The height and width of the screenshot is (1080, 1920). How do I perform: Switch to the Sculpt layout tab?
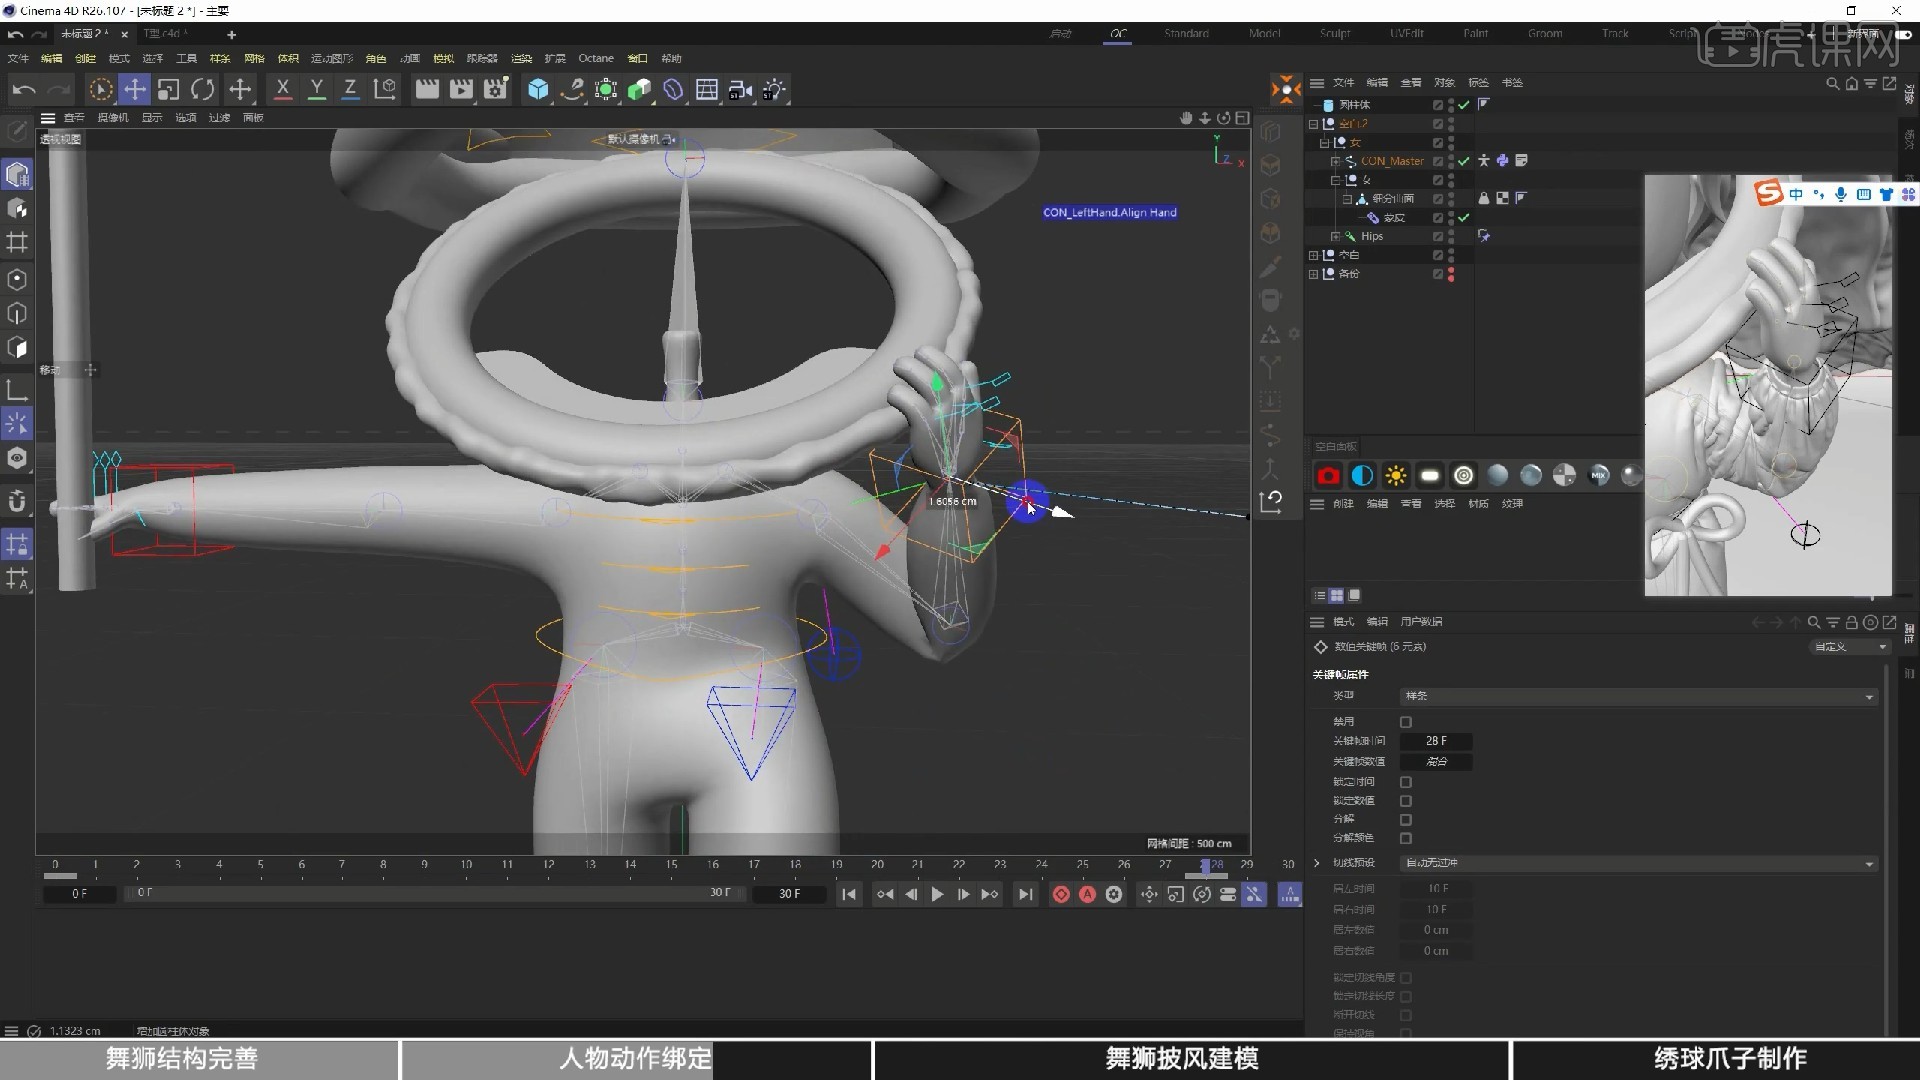point(1335,33)
